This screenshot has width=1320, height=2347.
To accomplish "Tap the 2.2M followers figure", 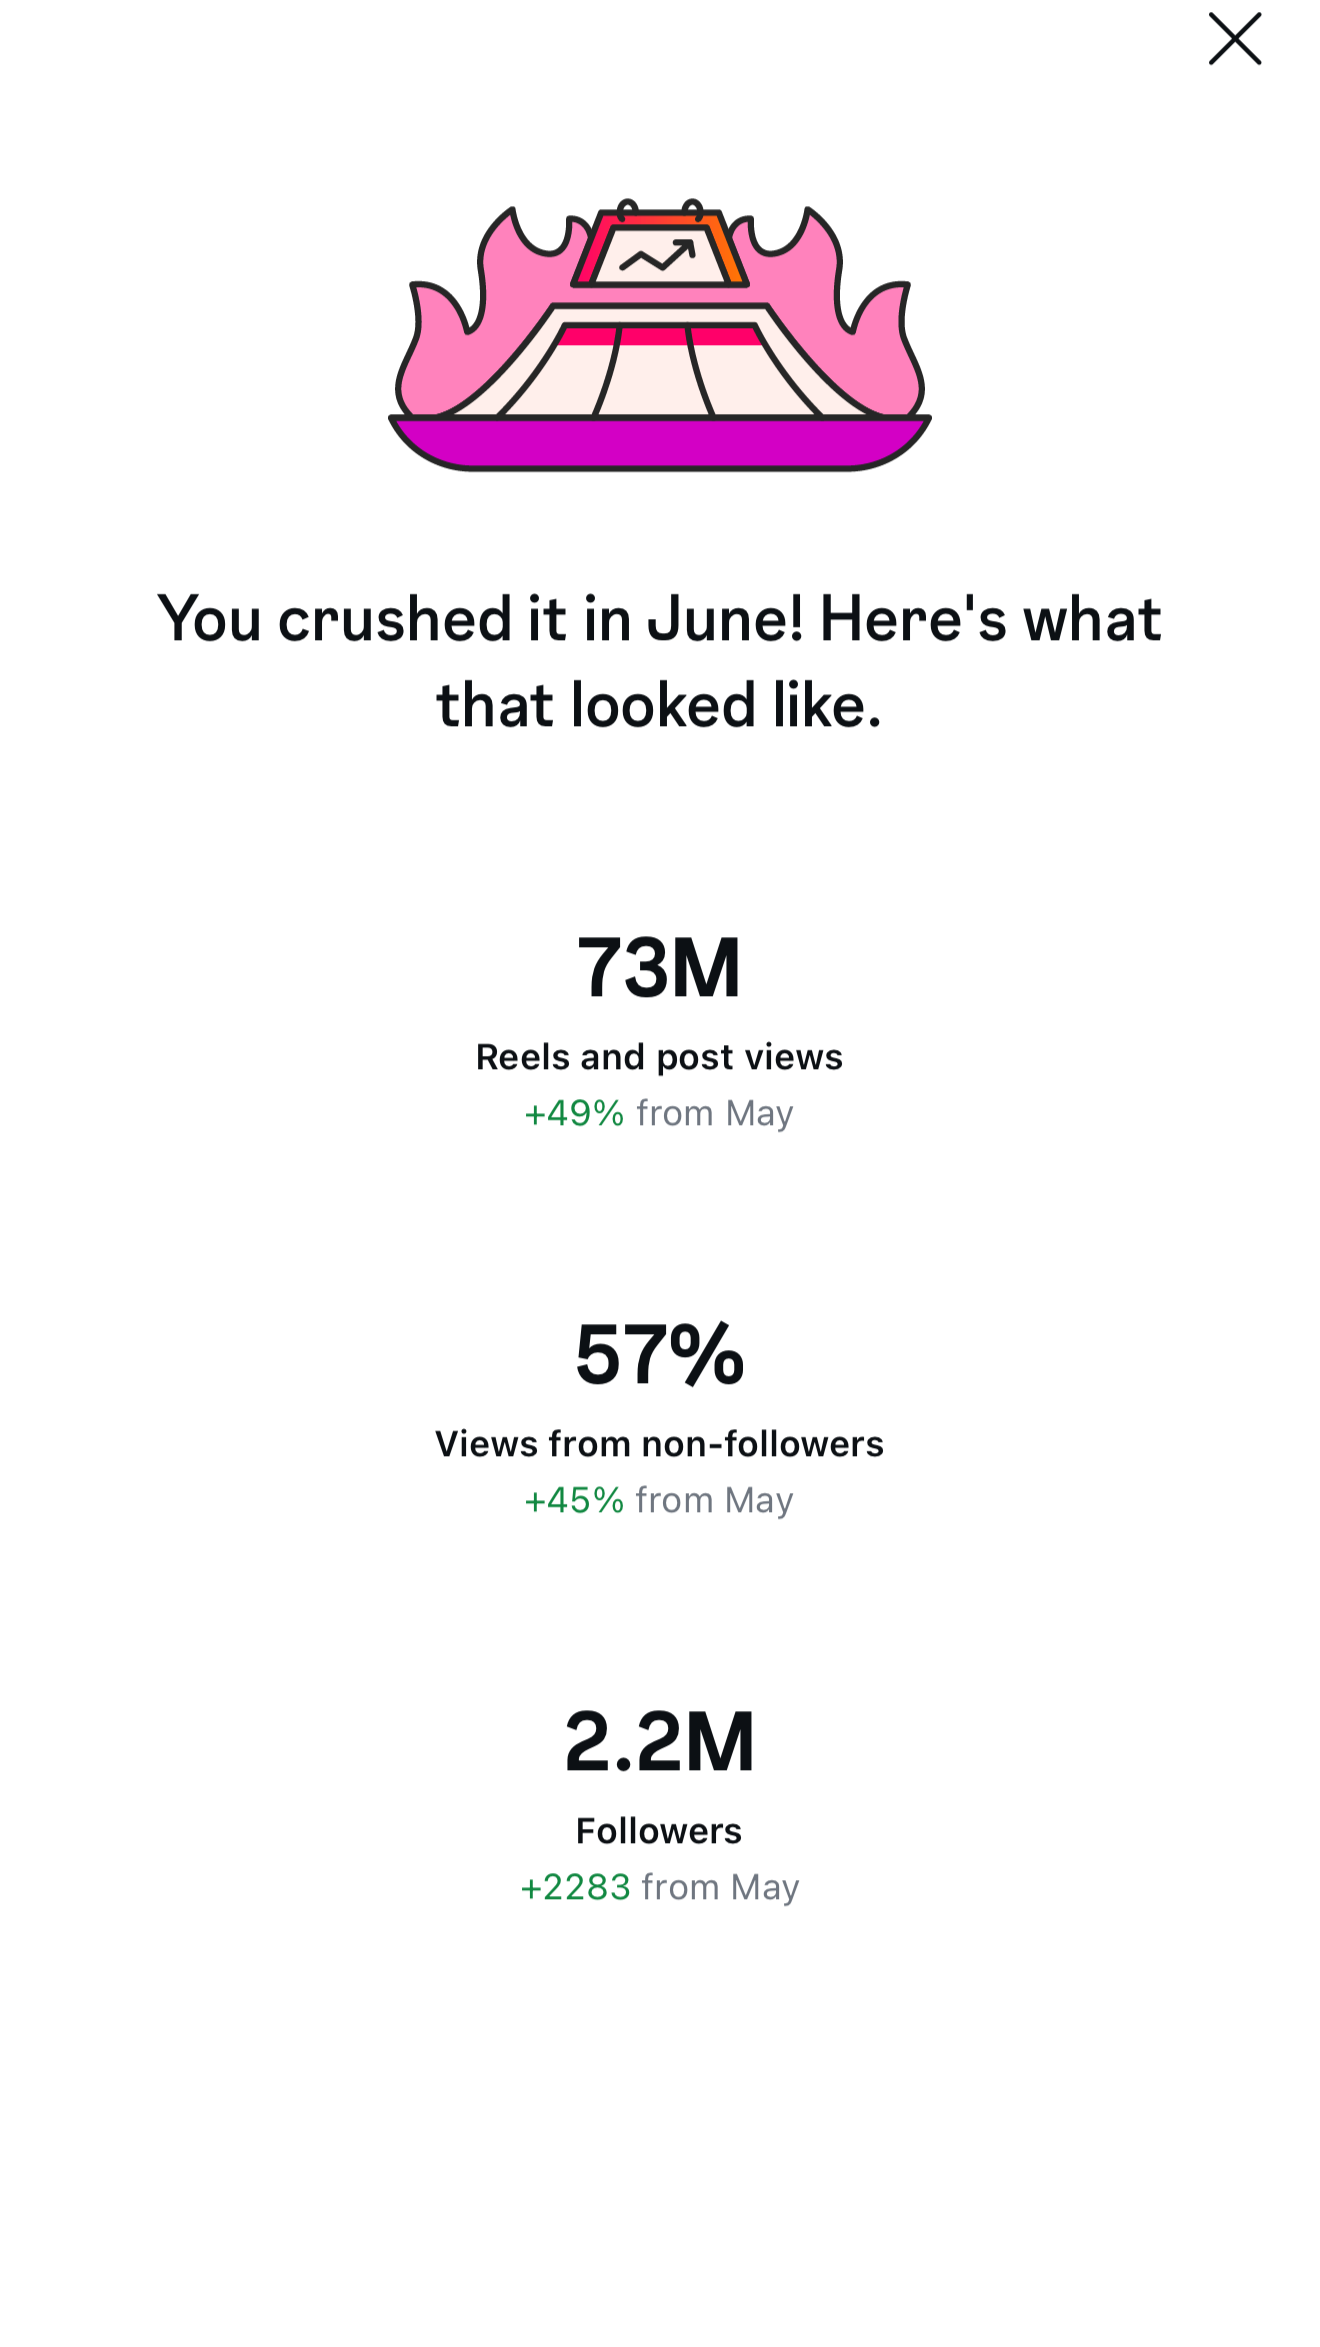I will pos(659,1741).
